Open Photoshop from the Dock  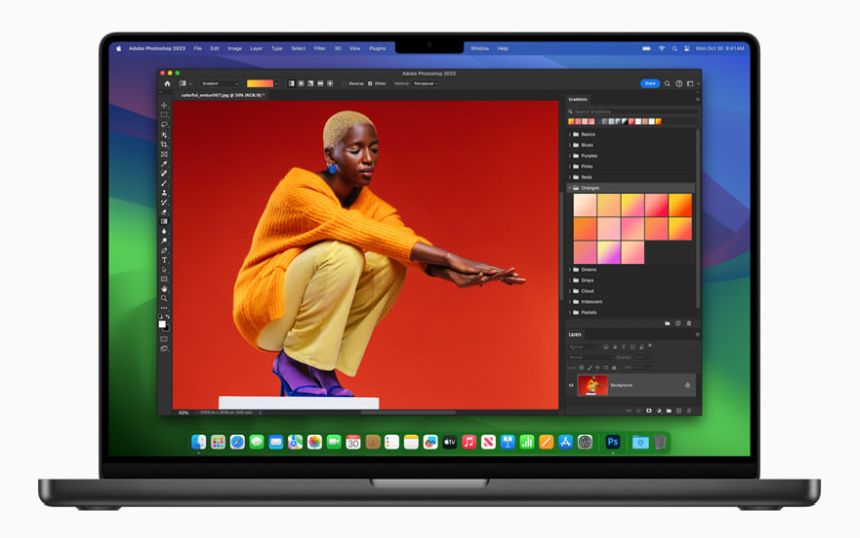(612, 441)
